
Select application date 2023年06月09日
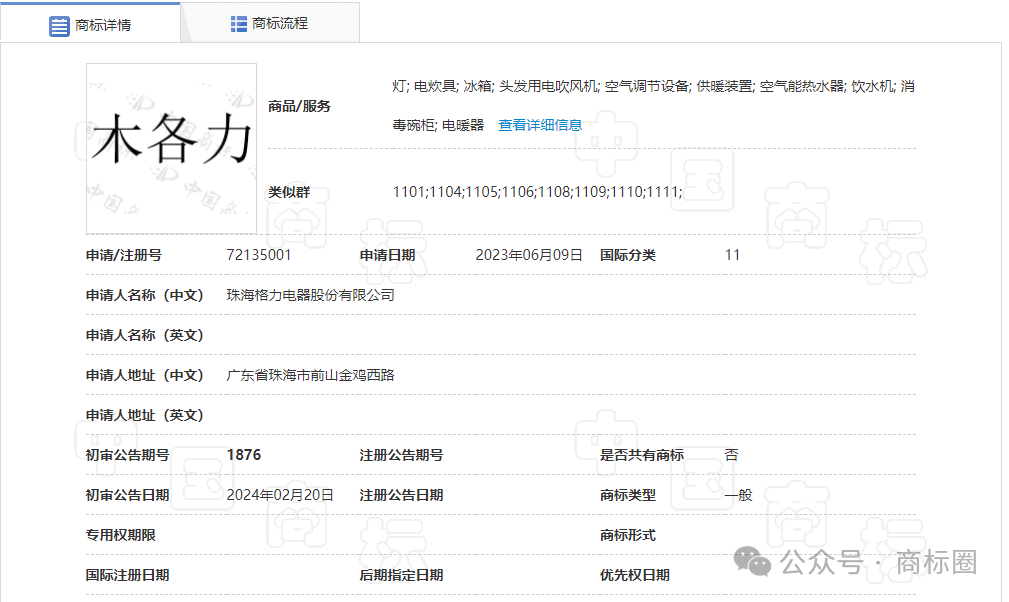529,255
